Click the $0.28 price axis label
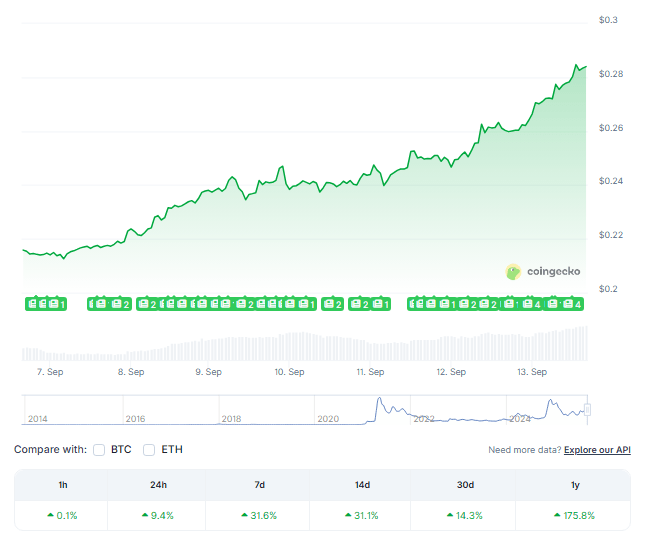The height and width of the screenshot is (540, 655). (611, 74)
